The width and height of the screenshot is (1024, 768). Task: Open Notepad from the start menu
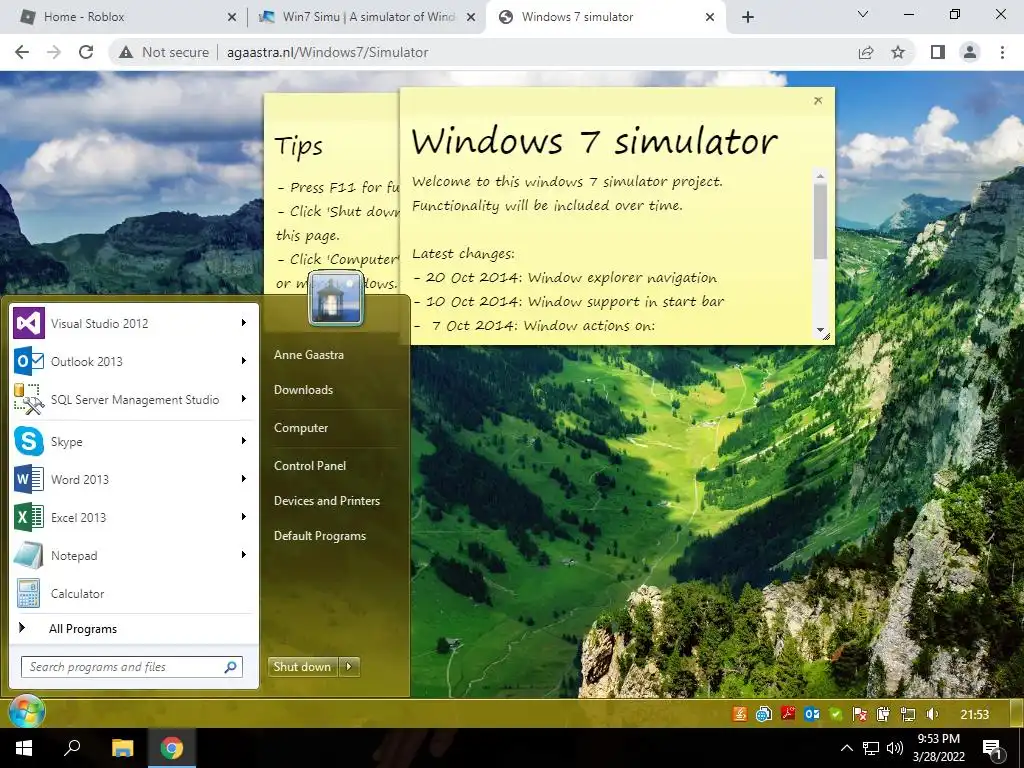[134, 555]
